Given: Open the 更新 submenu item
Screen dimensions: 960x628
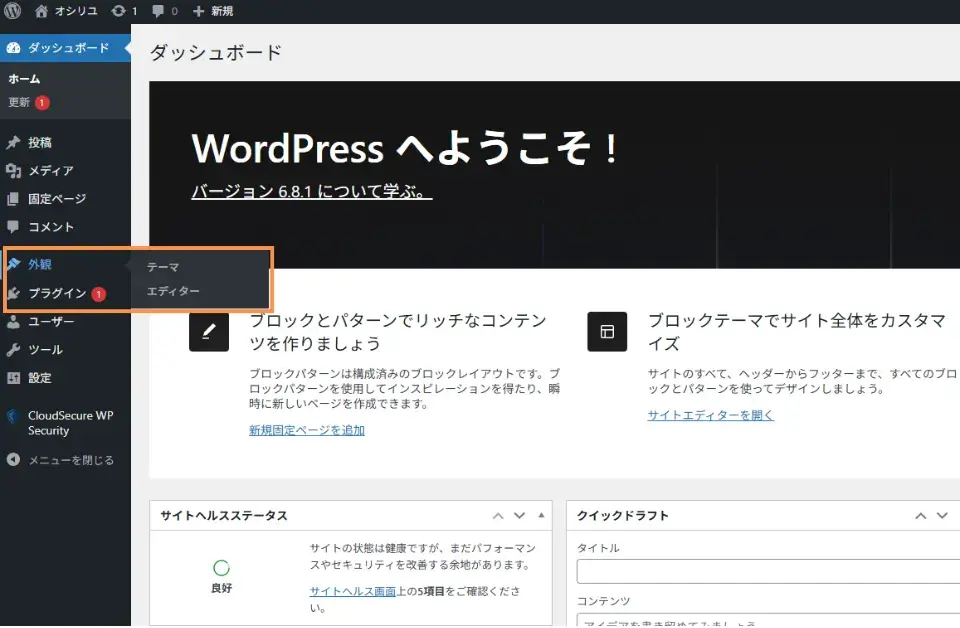Looking at the screenshot, I should coord(19,102).
